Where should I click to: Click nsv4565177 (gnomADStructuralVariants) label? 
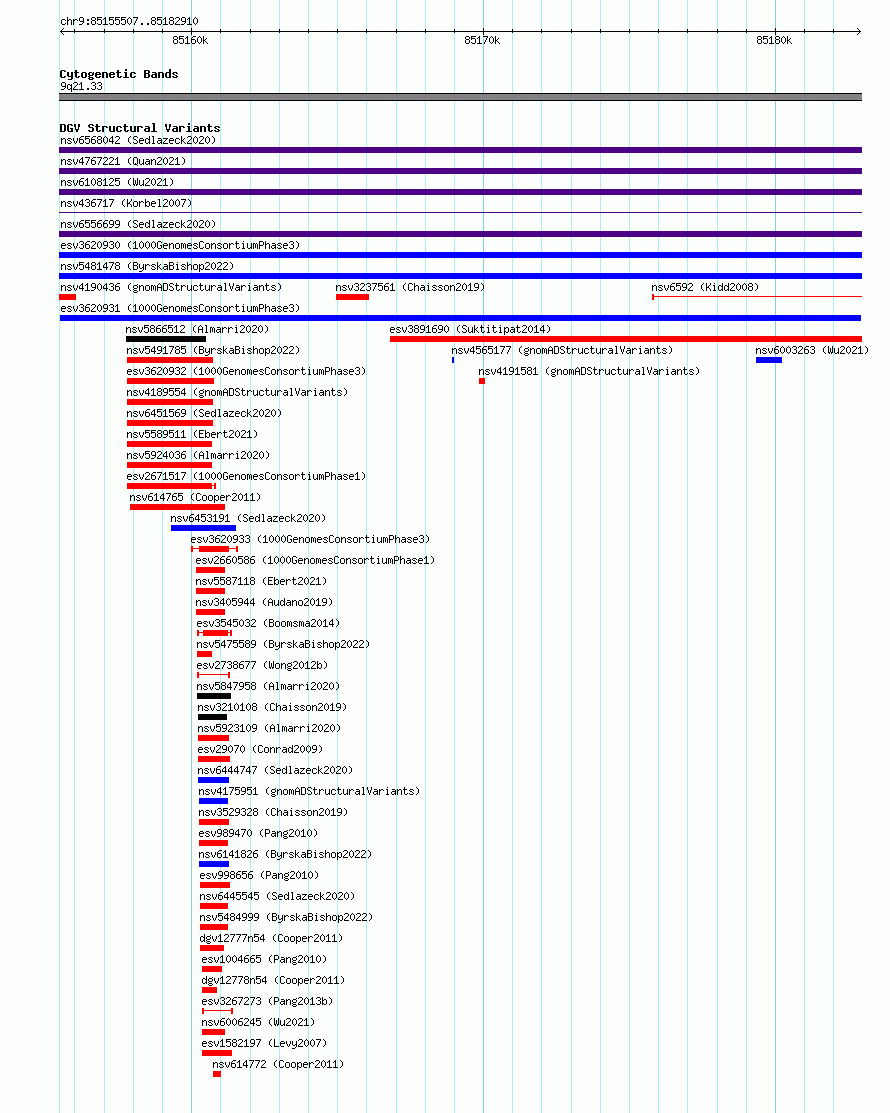pos(562,350)
